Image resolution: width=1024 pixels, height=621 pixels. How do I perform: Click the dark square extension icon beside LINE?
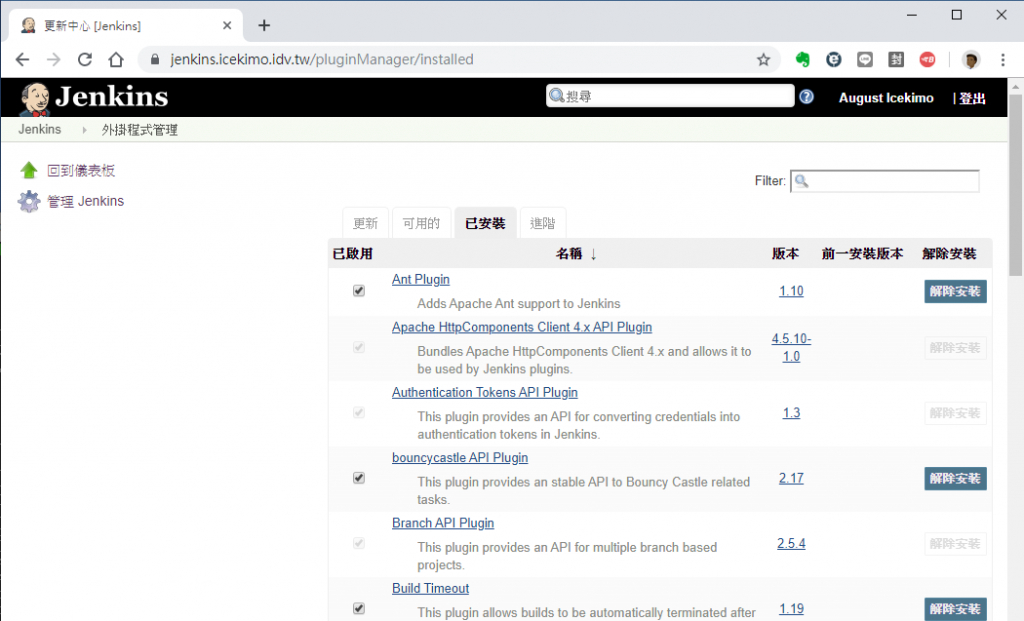(896, 59)
